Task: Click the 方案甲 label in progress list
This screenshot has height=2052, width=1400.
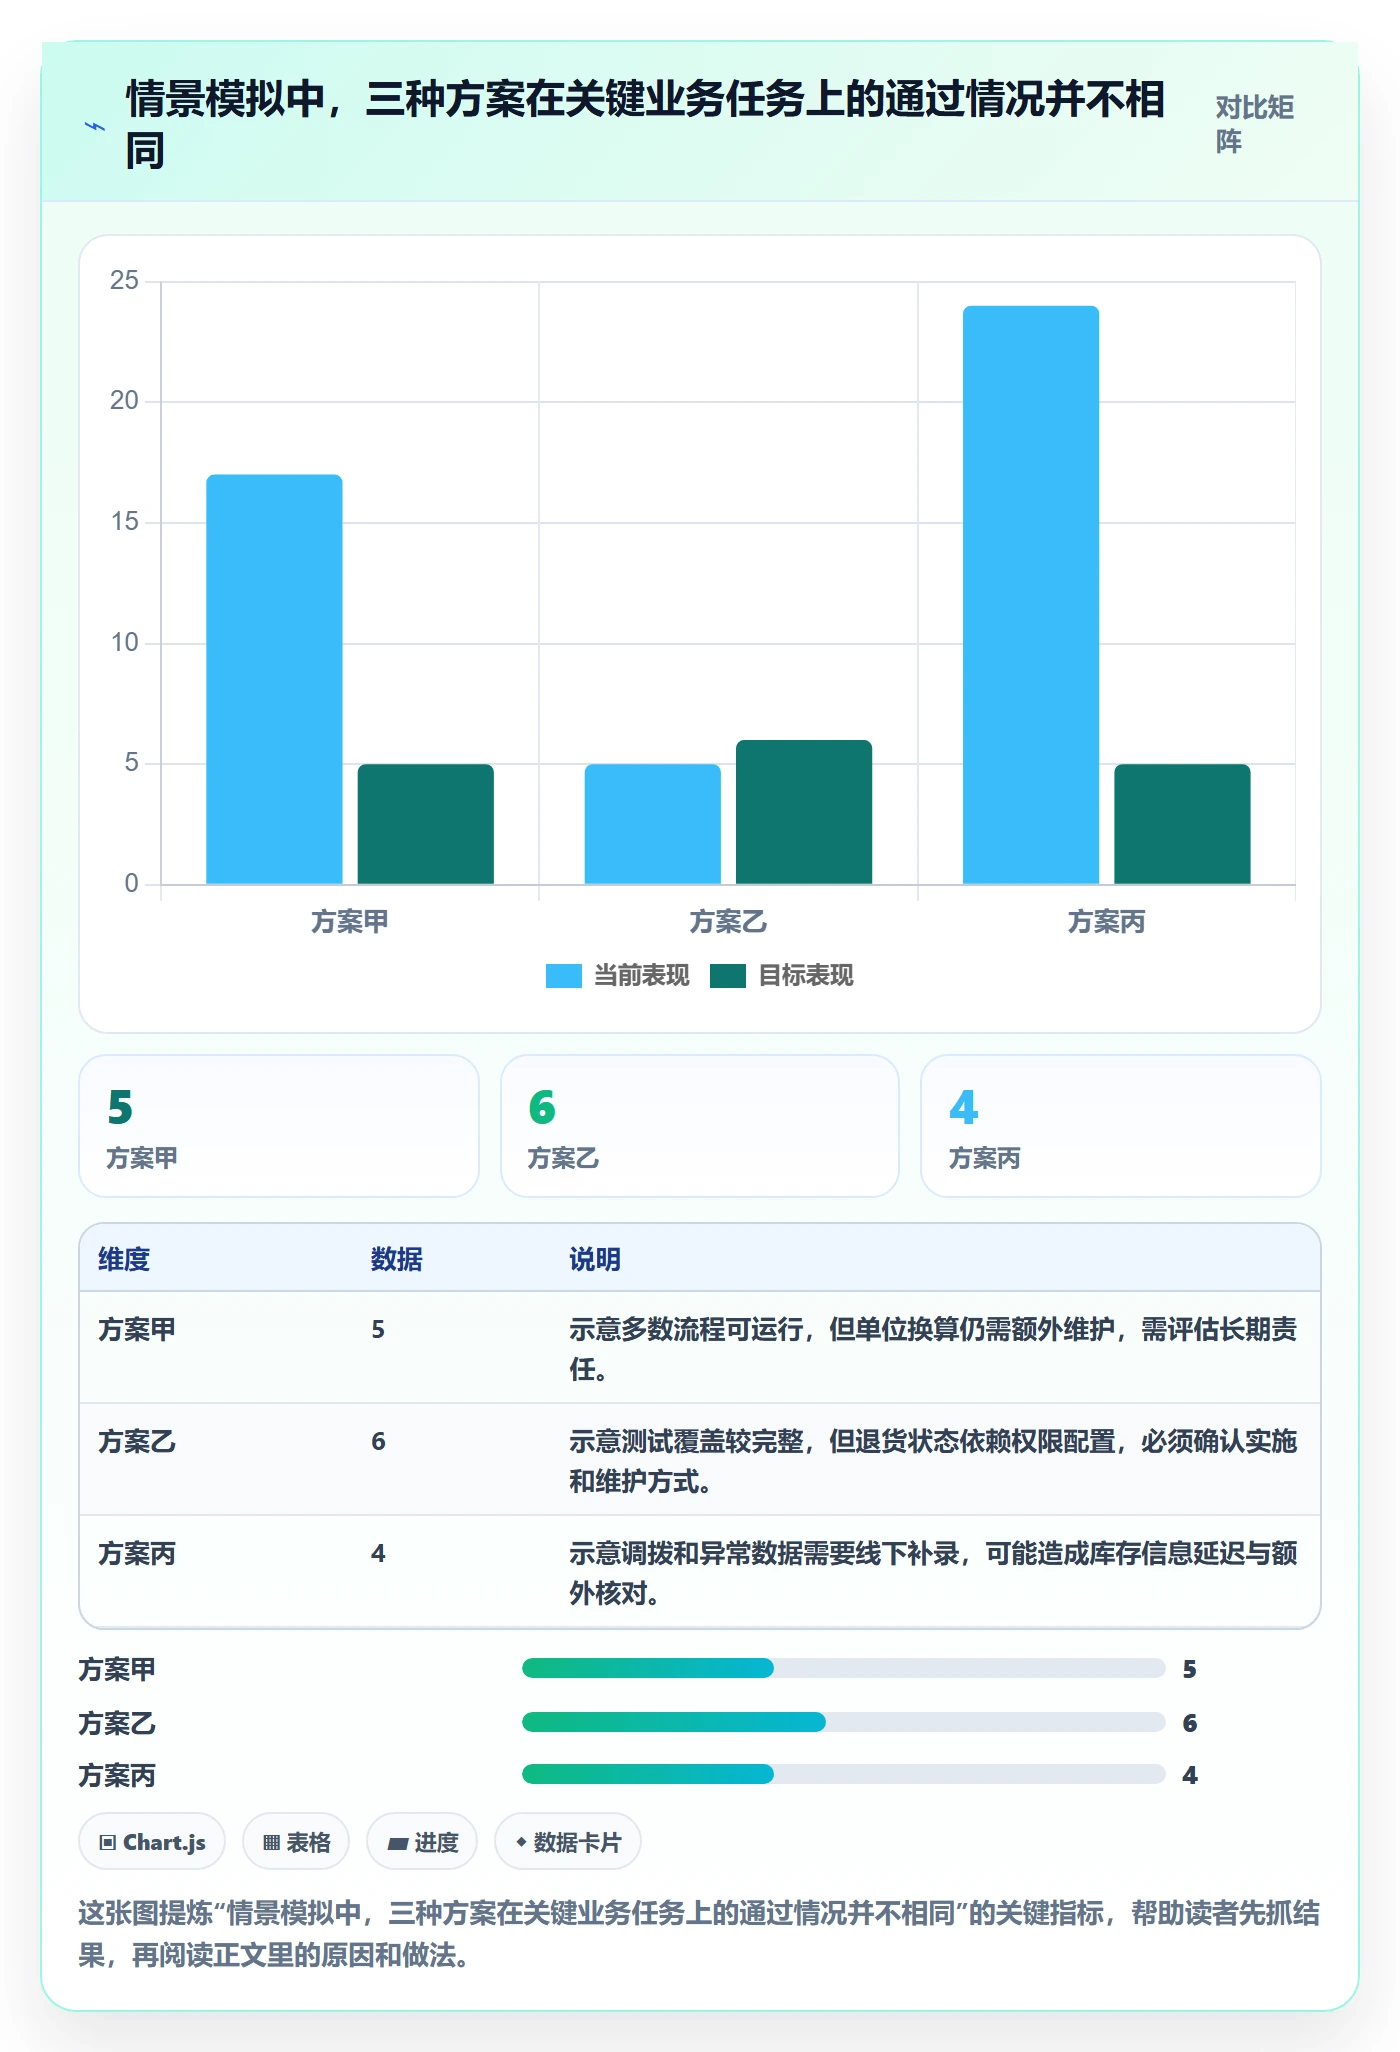Action: [117, 1669]
